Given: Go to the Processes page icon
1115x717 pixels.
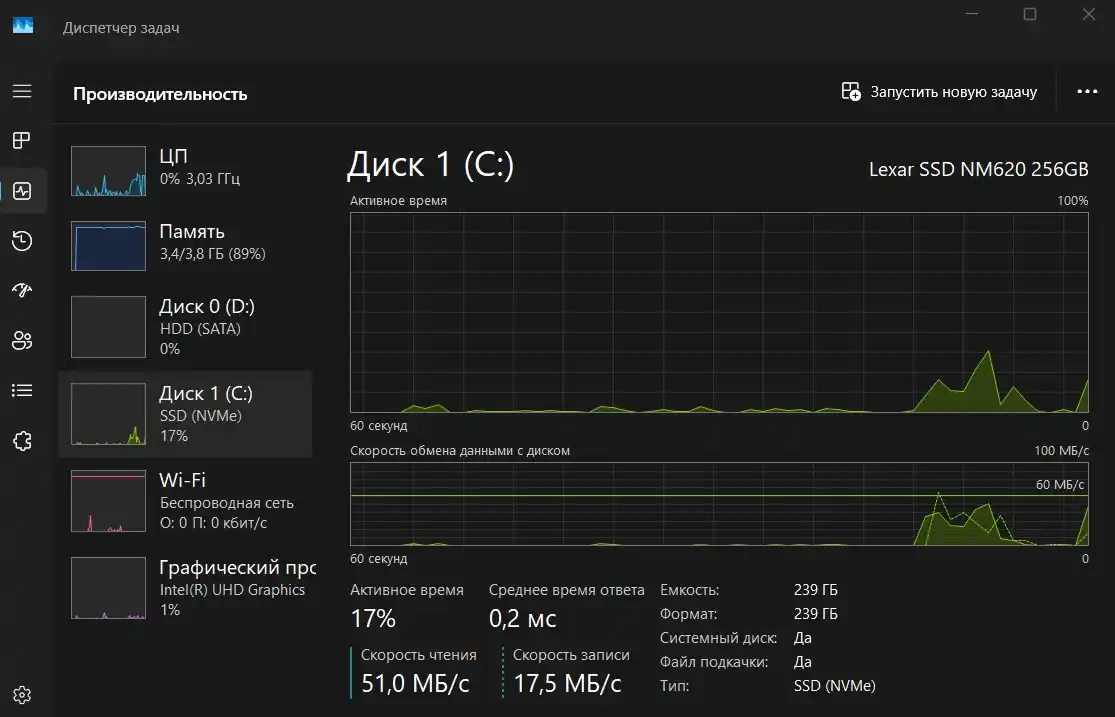Looking at the screenshot, I should coord(22,140).
